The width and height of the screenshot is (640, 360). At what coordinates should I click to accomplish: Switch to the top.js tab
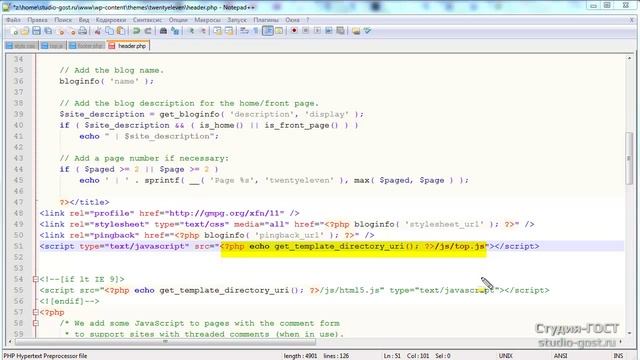click(53, 46)
